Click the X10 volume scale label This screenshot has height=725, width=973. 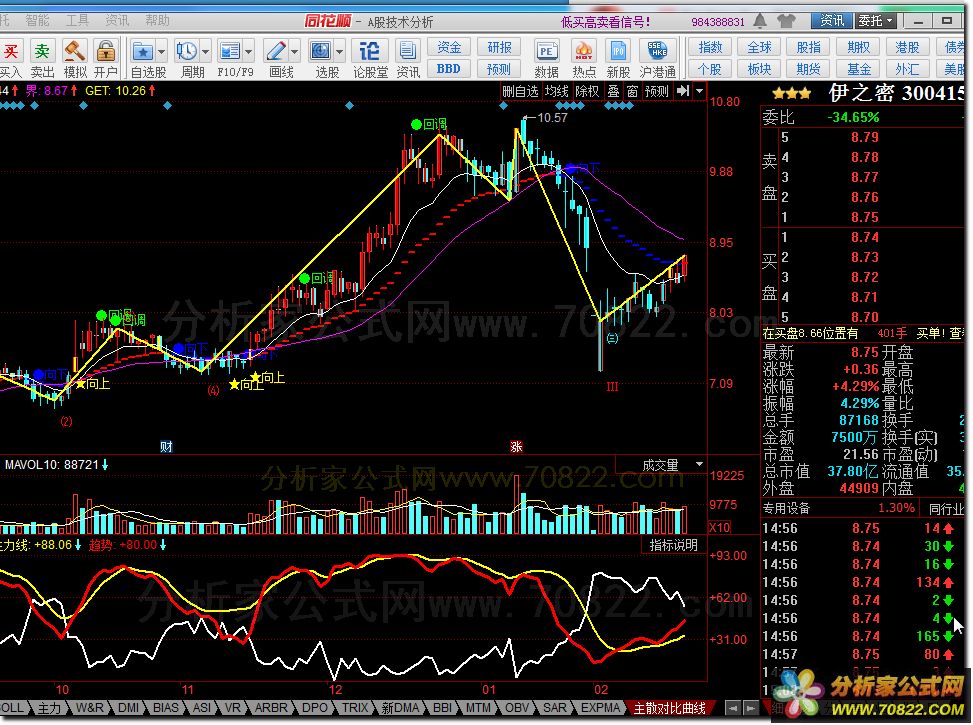720,527
